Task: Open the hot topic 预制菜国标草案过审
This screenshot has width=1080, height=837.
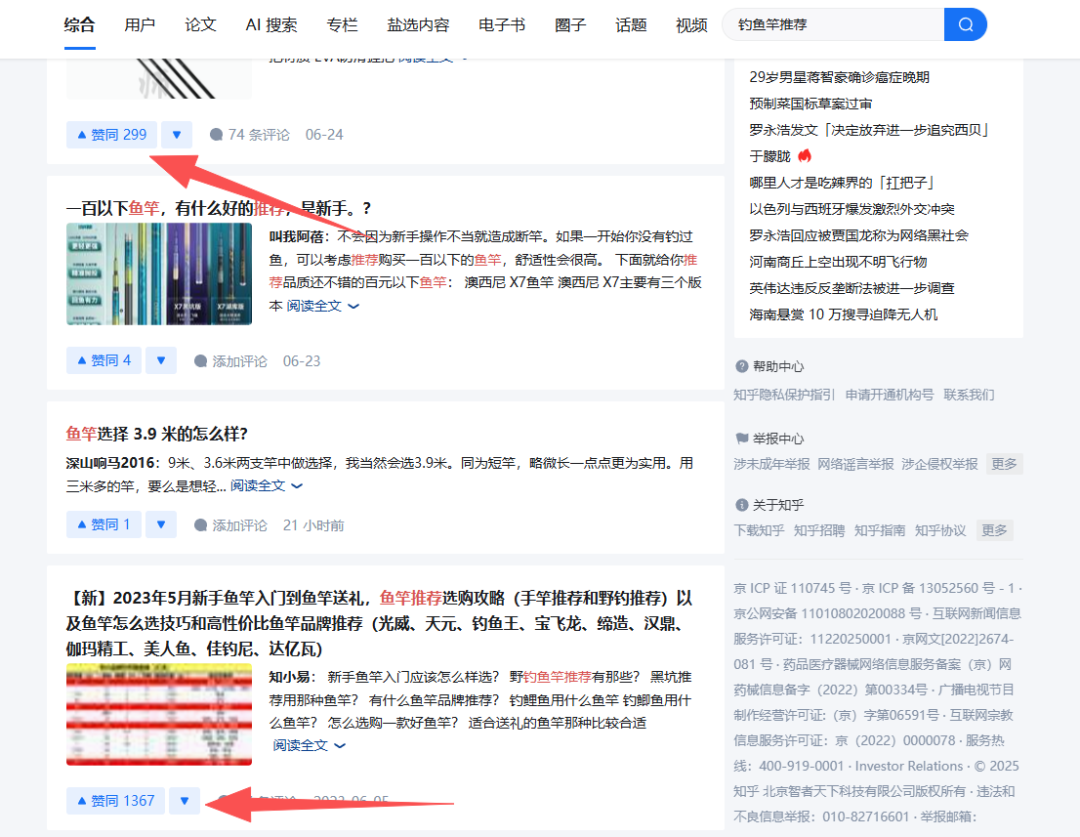Action: (x=811, y=102)
